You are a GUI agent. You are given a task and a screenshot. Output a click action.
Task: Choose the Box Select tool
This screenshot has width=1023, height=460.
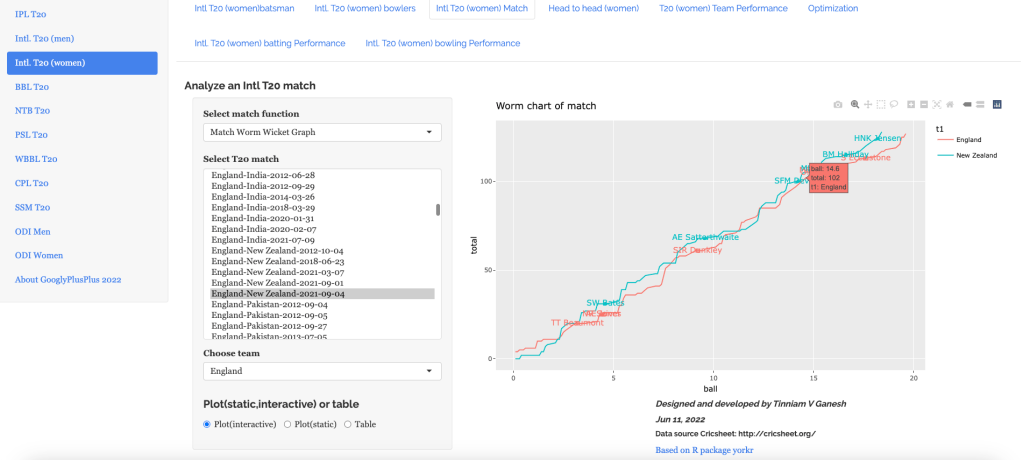point(881,105)
